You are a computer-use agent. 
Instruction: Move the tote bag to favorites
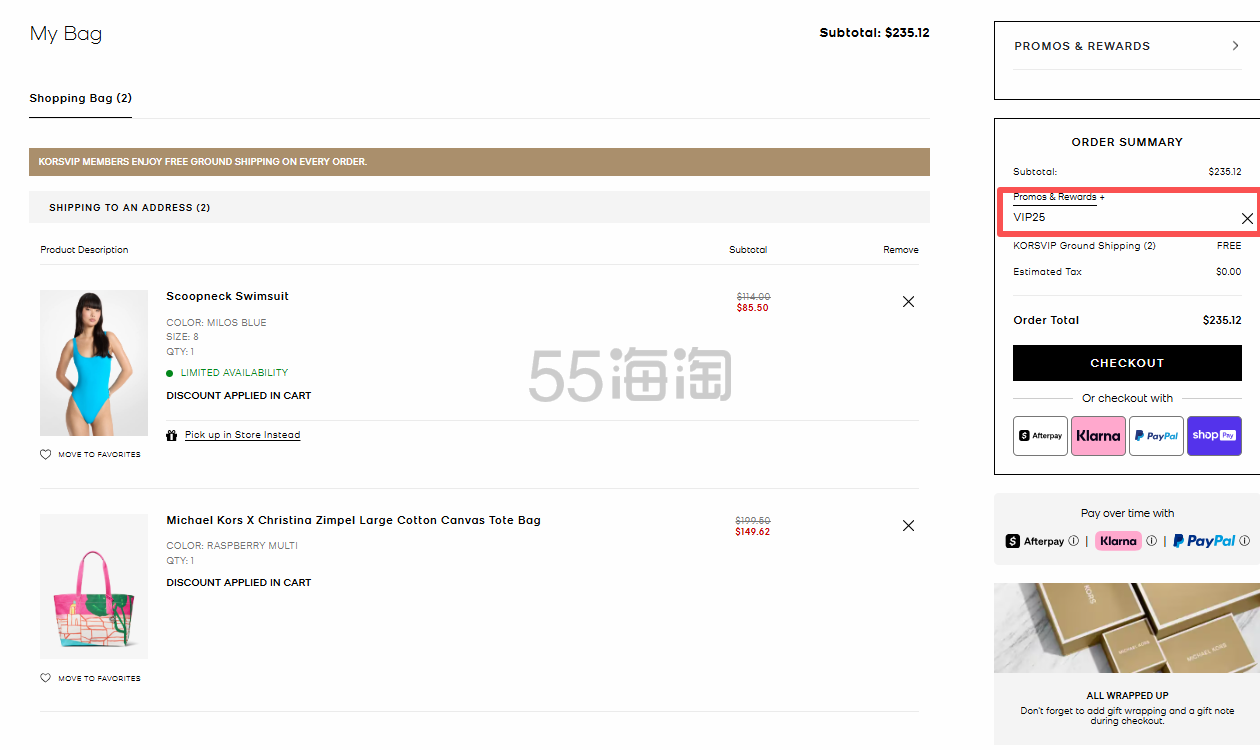click(99, 679)
